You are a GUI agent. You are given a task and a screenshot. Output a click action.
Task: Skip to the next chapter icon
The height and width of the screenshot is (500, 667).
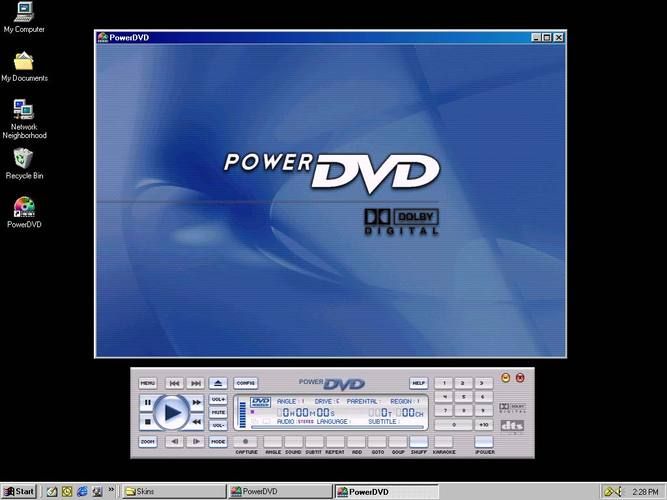coord(196,383)
